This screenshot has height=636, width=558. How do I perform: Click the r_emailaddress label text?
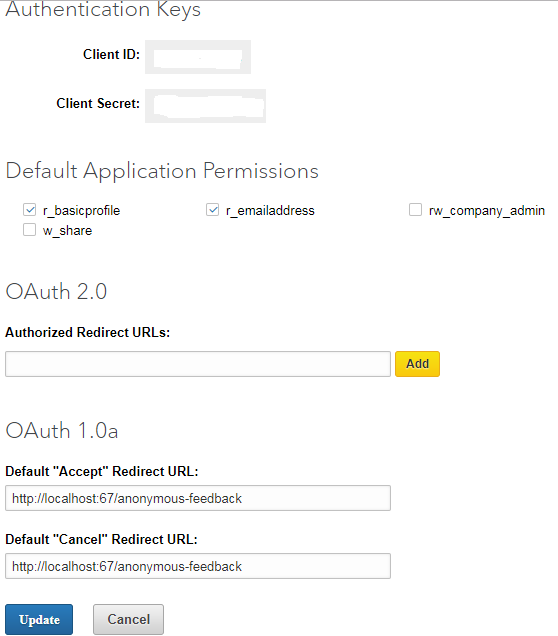(x=270, y=211)
